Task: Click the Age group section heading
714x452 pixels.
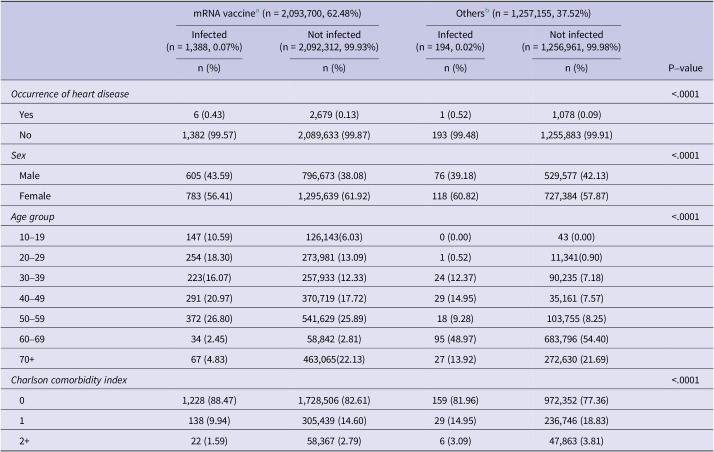Action: tap(33, 217)
